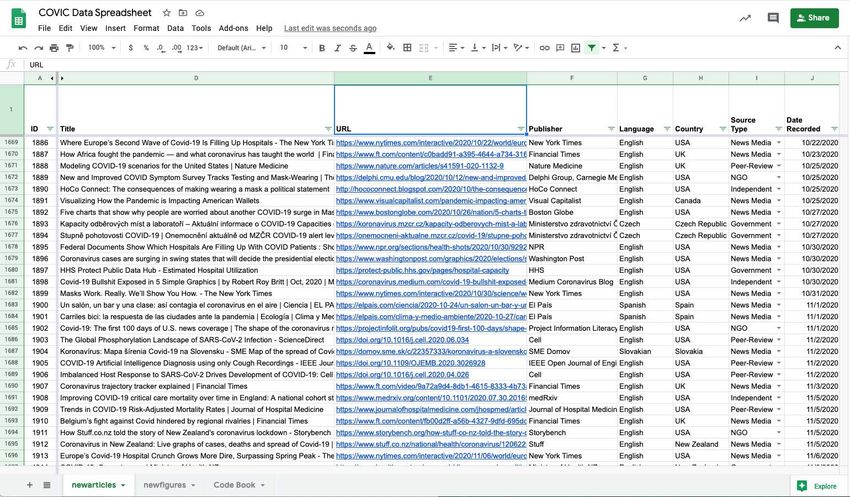This screenshot has width=850, height=497.
Task: Insert chart from toolbar icon
Action: pyautogui.click(x=576, y=48)
